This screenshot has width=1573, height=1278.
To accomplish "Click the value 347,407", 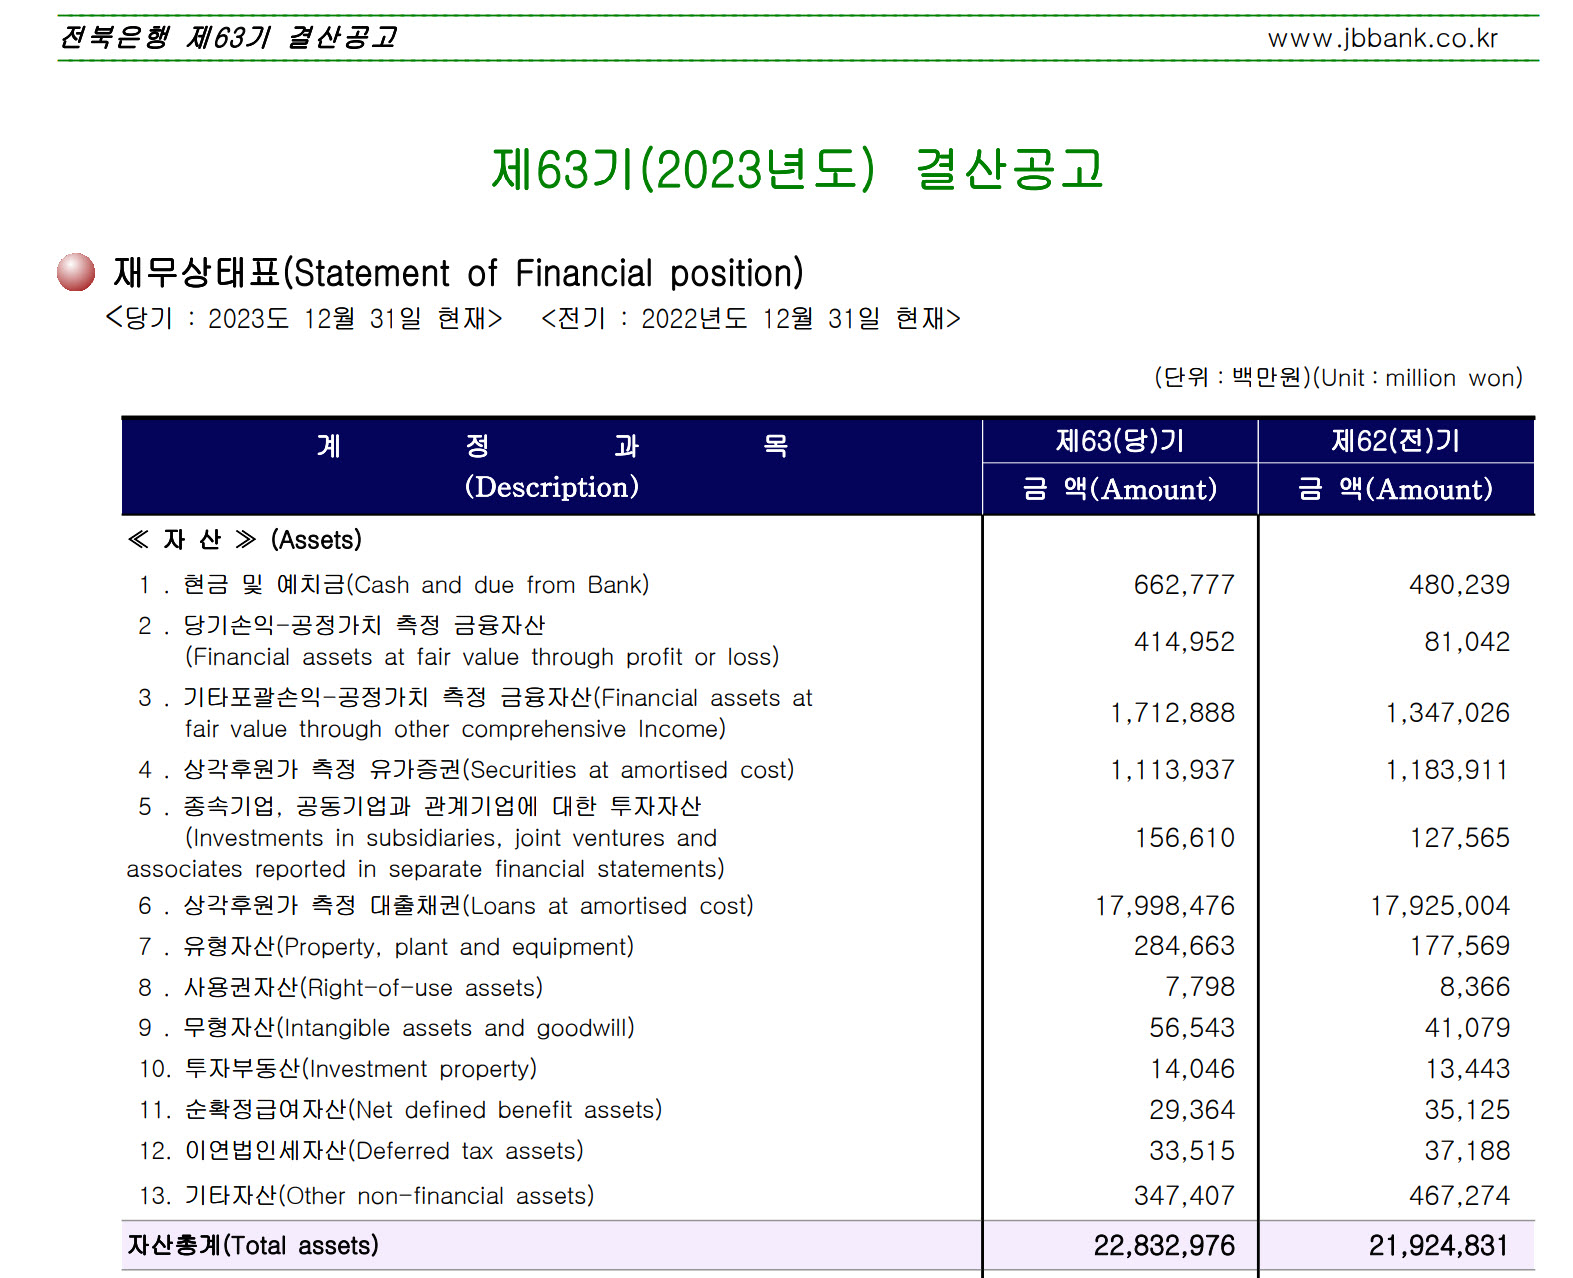I will click(x=1184, y=1196).
